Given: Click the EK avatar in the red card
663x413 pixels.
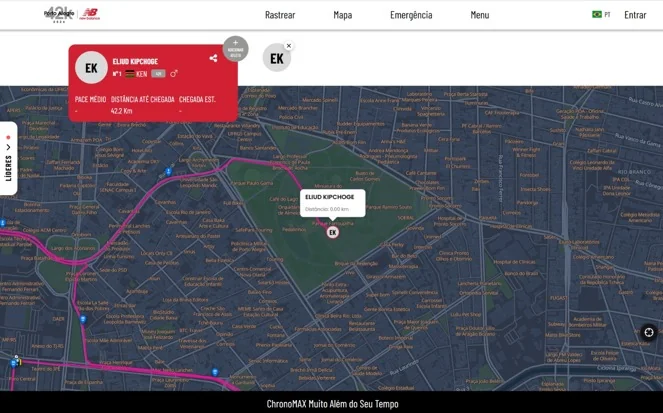Looking at the screenshot, I should click(91, 68).
